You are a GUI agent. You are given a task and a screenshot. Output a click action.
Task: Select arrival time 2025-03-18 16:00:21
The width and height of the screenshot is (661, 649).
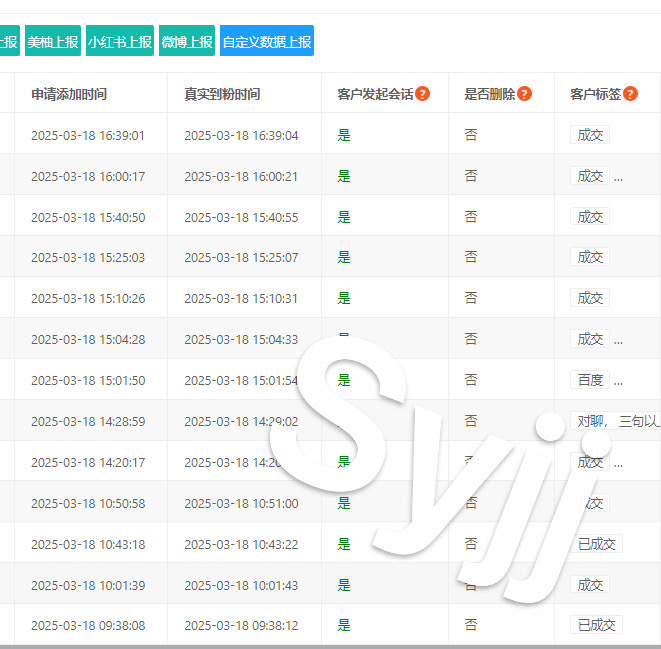pos(241,177)
